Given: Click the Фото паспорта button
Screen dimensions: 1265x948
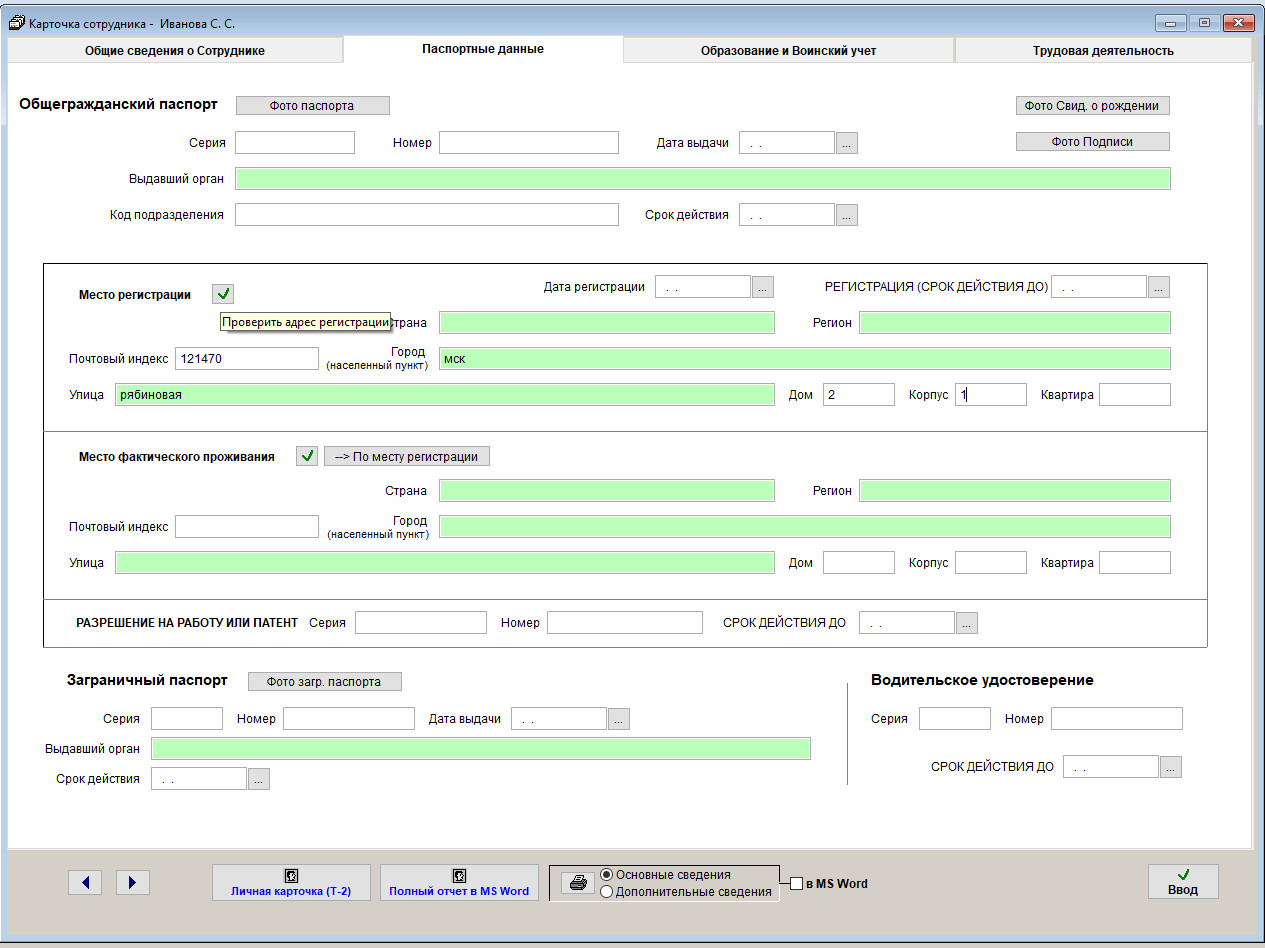Looking at the screenshot, I should [312, 105].
